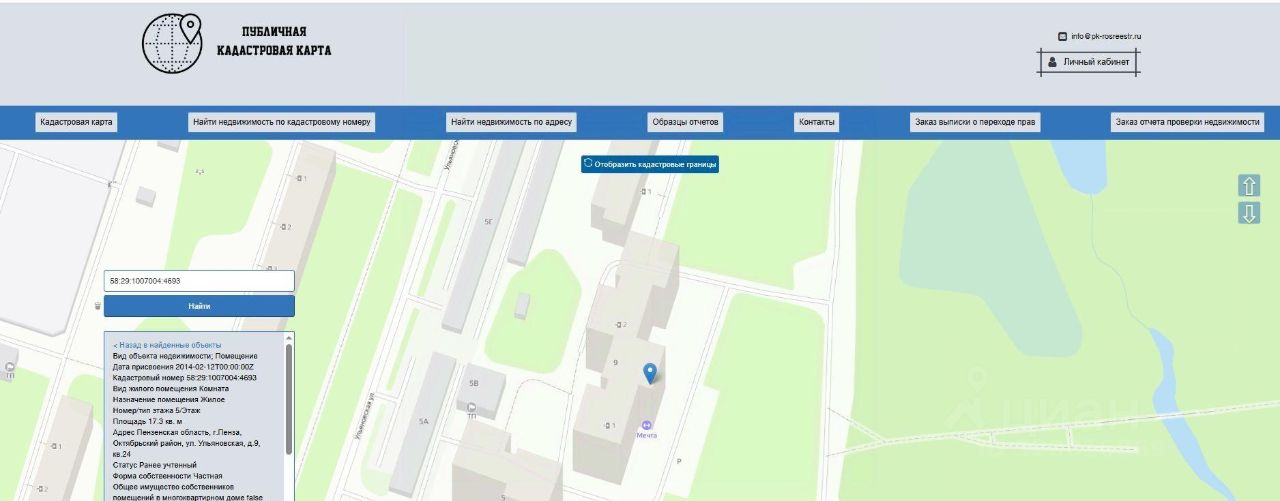This screenshot has width=1280, height=501.
Task: Click the blue location pin on the map
Action: (650, 373)
